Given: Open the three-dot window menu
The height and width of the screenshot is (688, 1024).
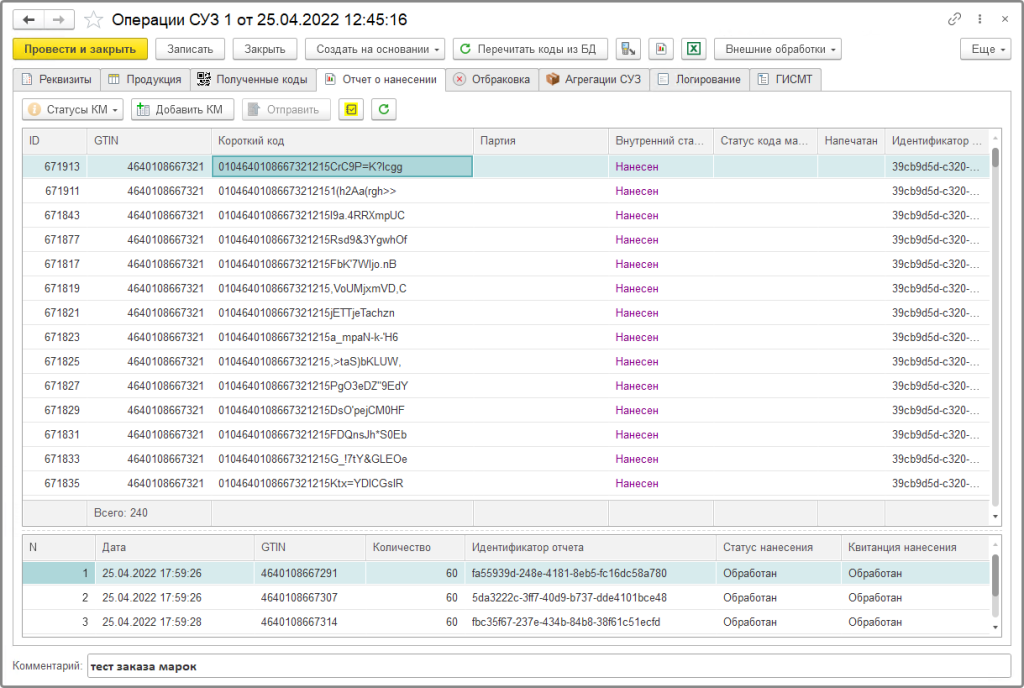Looking at the screenshot, I should click(980, 19).
